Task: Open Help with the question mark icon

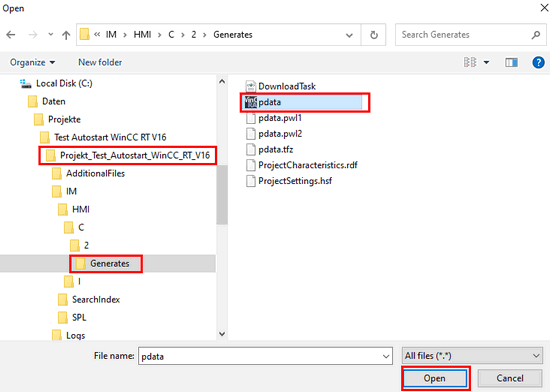Action: click(x=538, y=62)
